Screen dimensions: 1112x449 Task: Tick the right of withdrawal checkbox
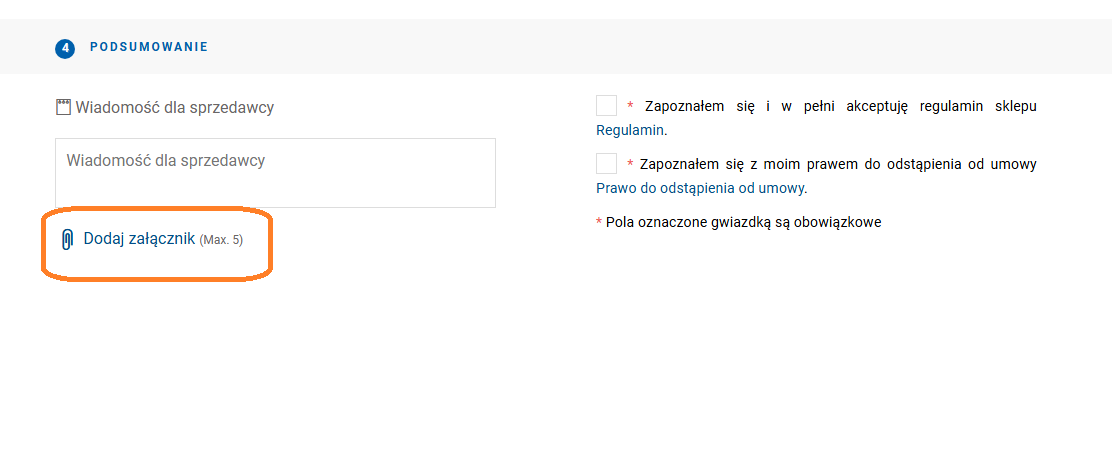coord(606,164)
